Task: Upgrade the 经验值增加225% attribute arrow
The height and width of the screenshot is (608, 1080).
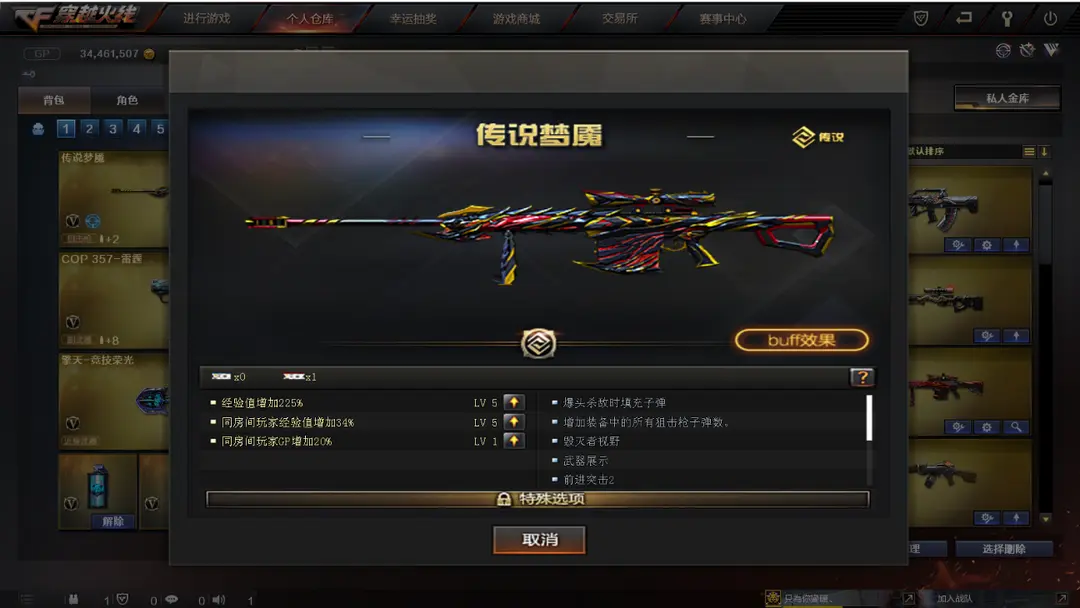Action: [514, 402]
